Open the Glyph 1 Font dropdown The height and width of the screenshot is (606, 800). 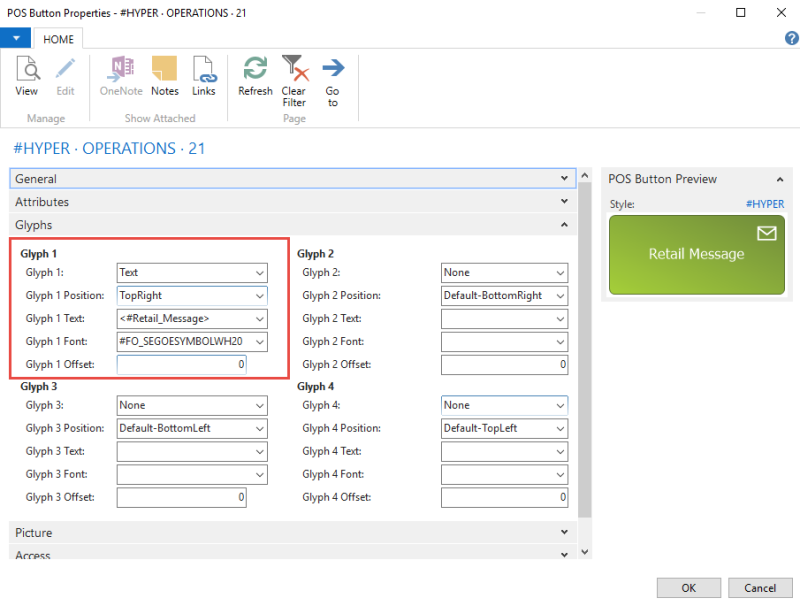(x=260, y=342)
